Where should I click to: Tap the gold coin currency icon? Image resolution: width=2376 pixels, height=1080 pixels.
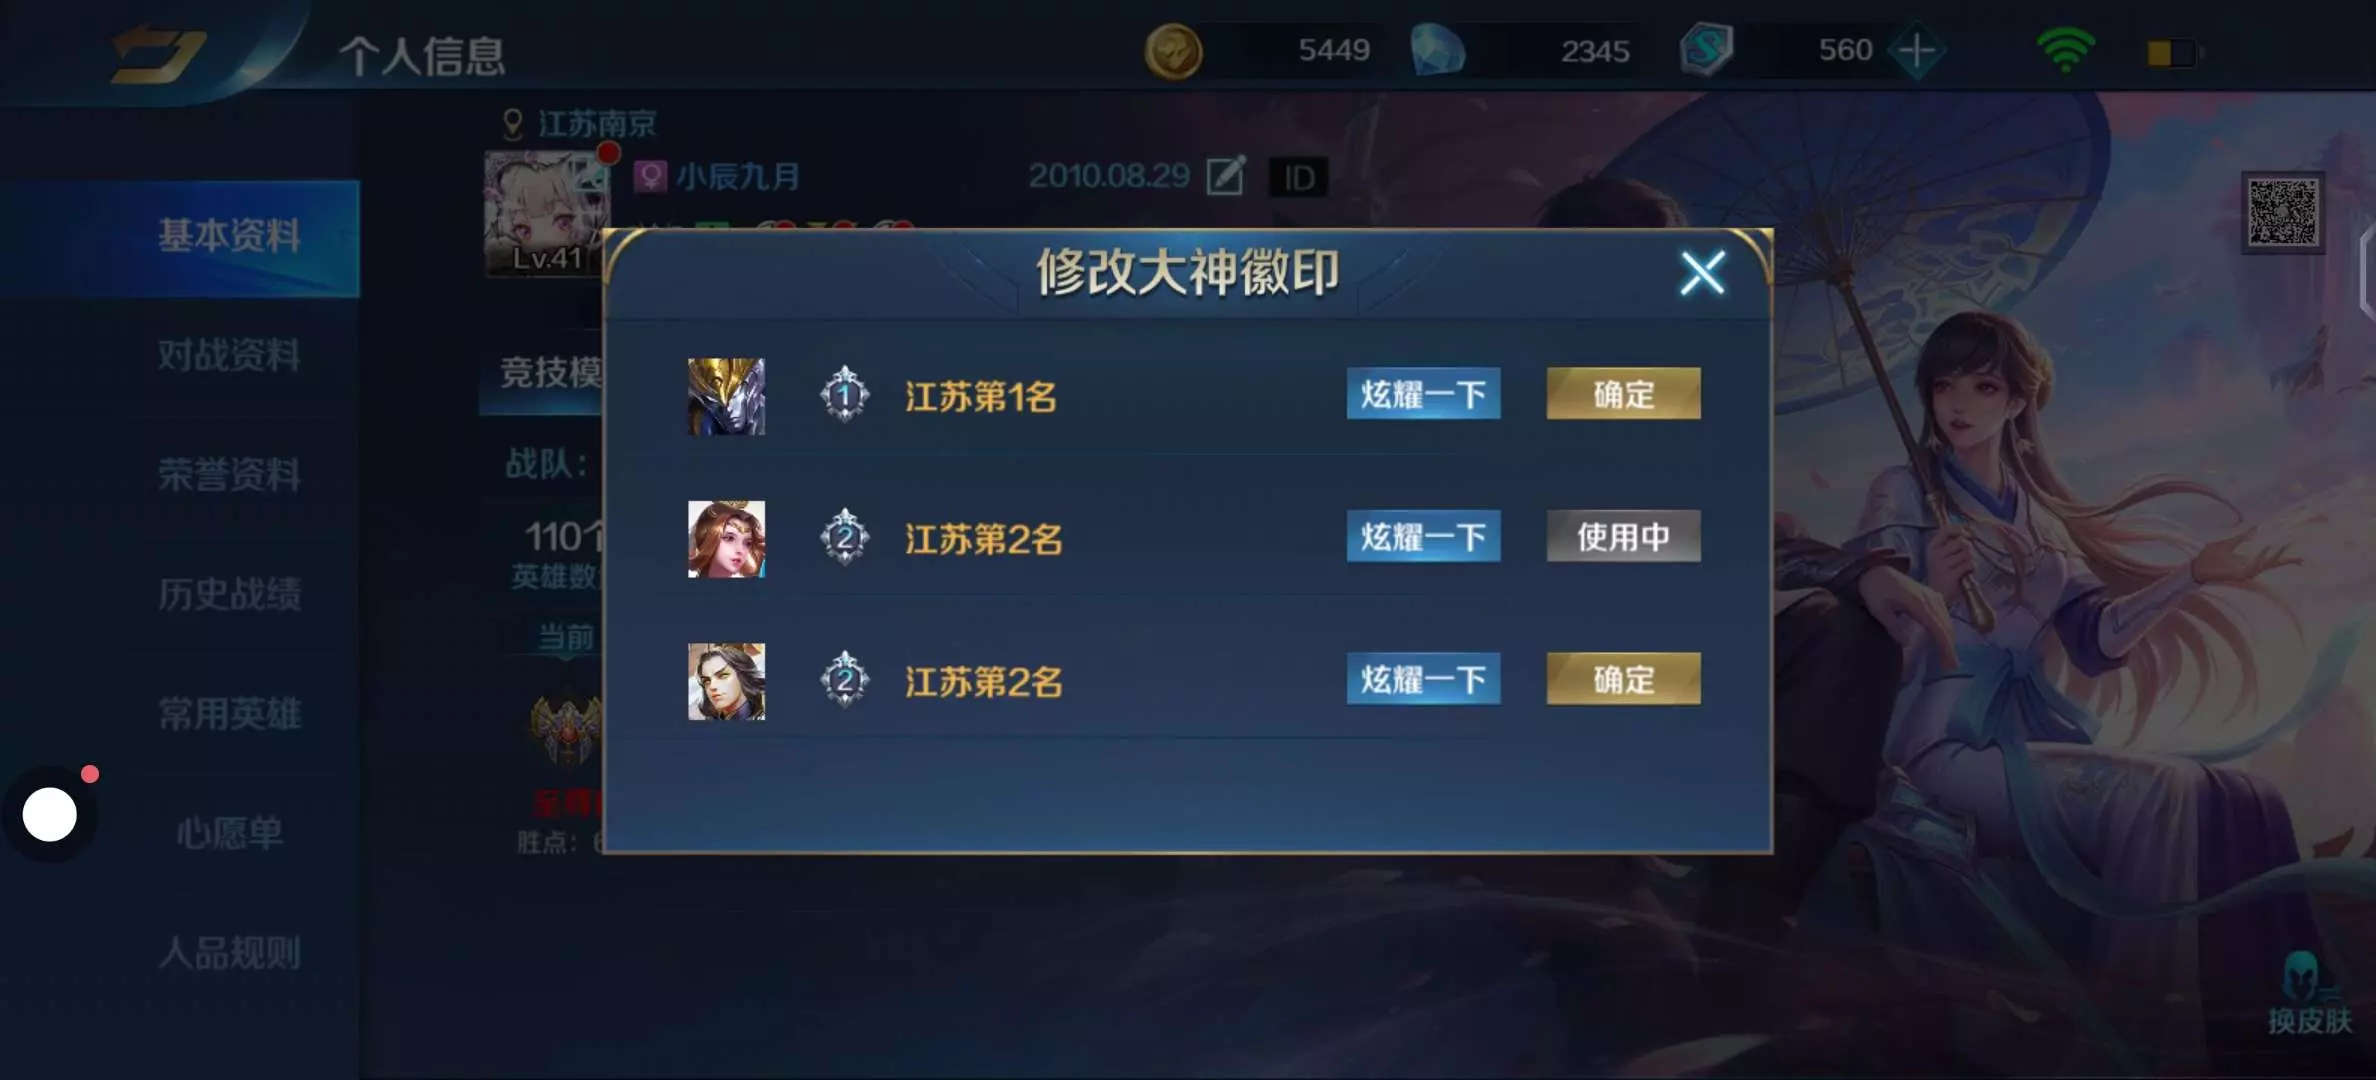tap(1173, 51)
